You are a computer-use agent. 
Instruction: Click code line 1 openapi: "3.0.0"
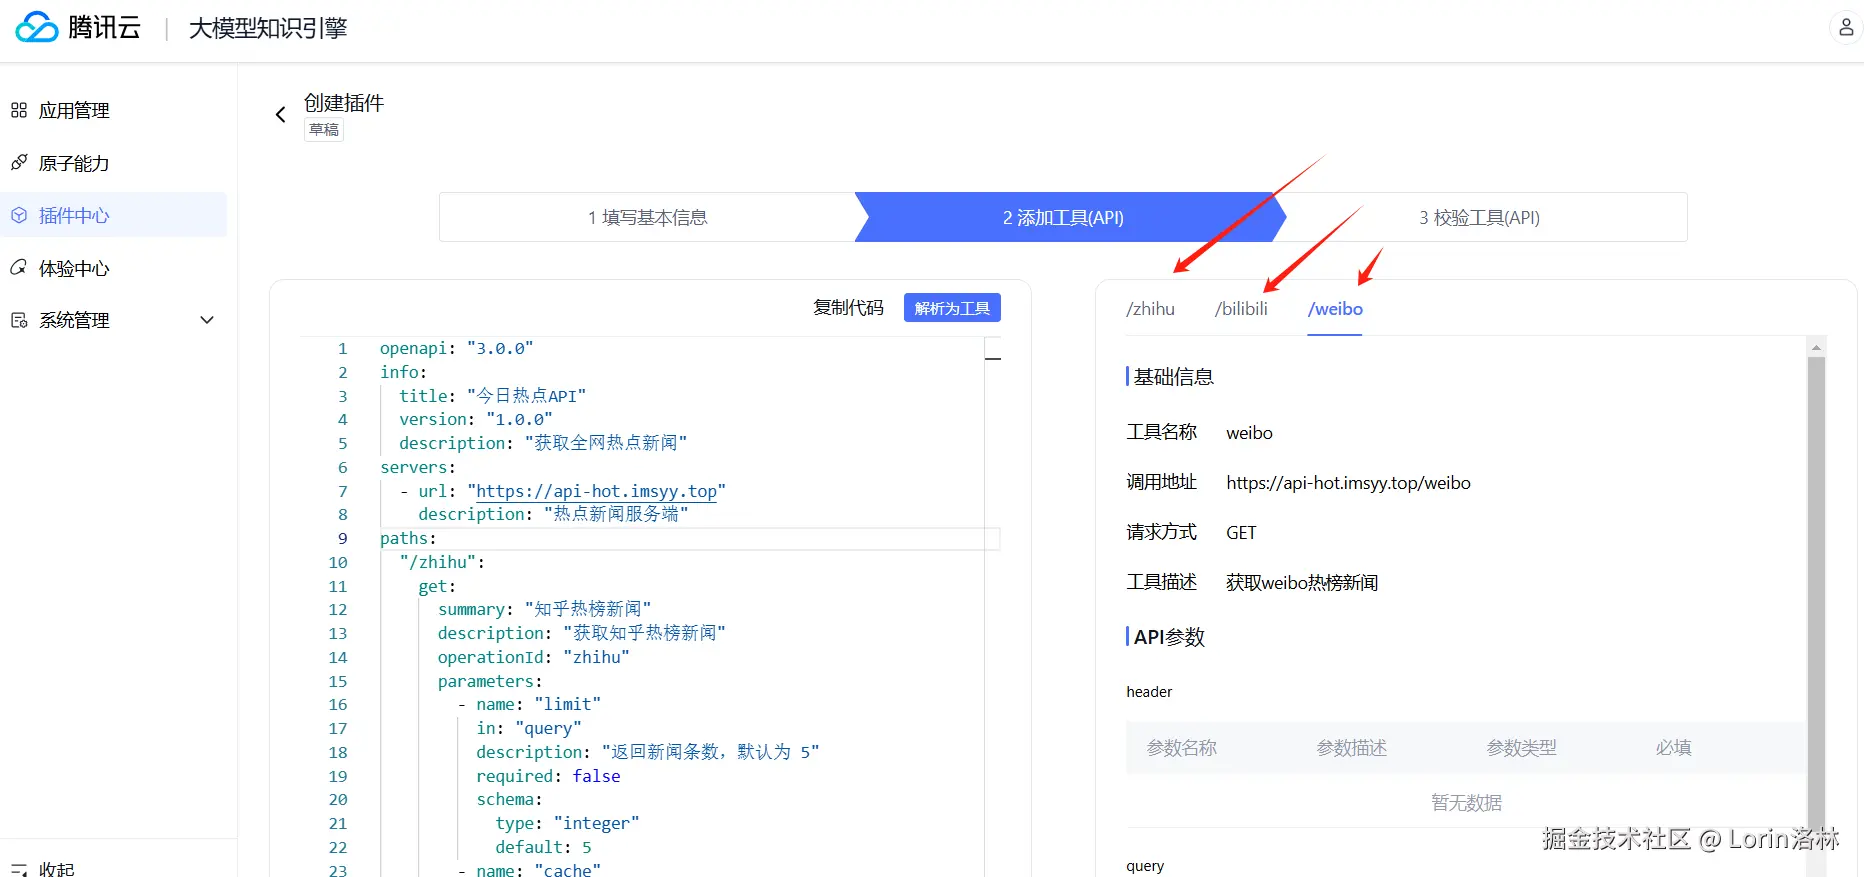coord(457,348)
